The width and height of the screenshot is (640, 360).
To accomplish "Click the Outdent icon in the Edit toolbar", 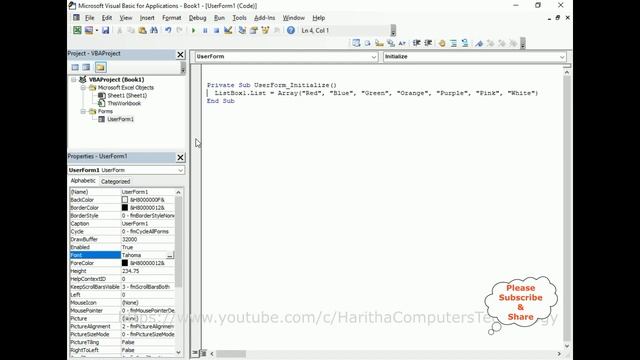I will (428, 43).
